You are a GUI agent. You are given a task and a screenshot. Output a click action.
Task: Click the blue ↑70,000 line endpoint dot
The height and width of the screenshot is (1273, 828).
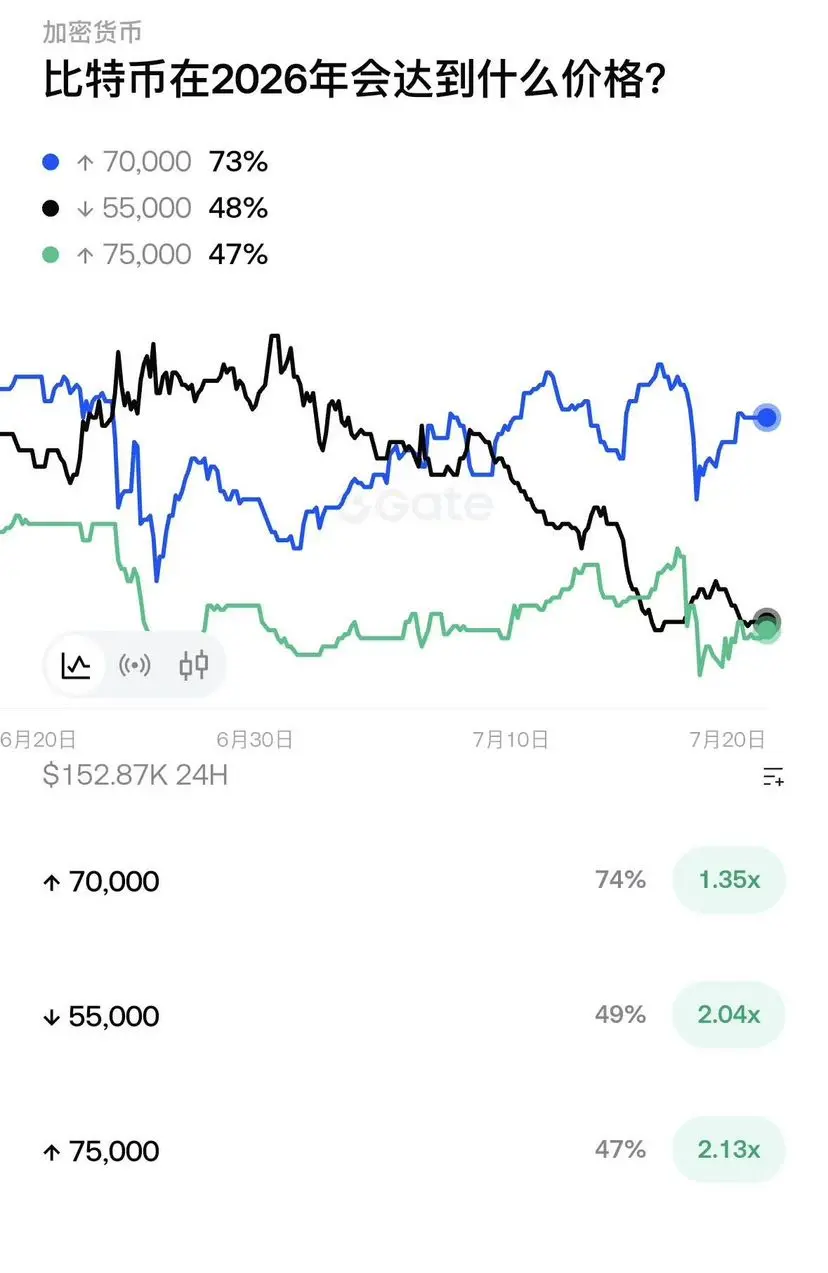coord(767,417)
